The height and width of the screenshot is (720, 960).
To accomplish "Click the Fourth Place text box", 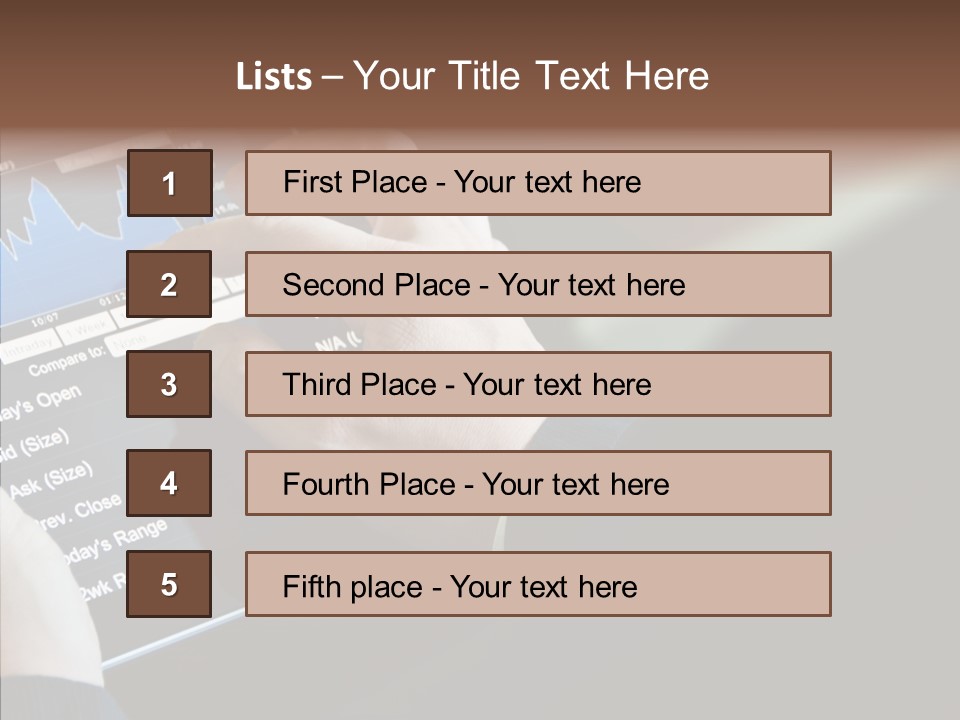I will [x=538, y=483].
